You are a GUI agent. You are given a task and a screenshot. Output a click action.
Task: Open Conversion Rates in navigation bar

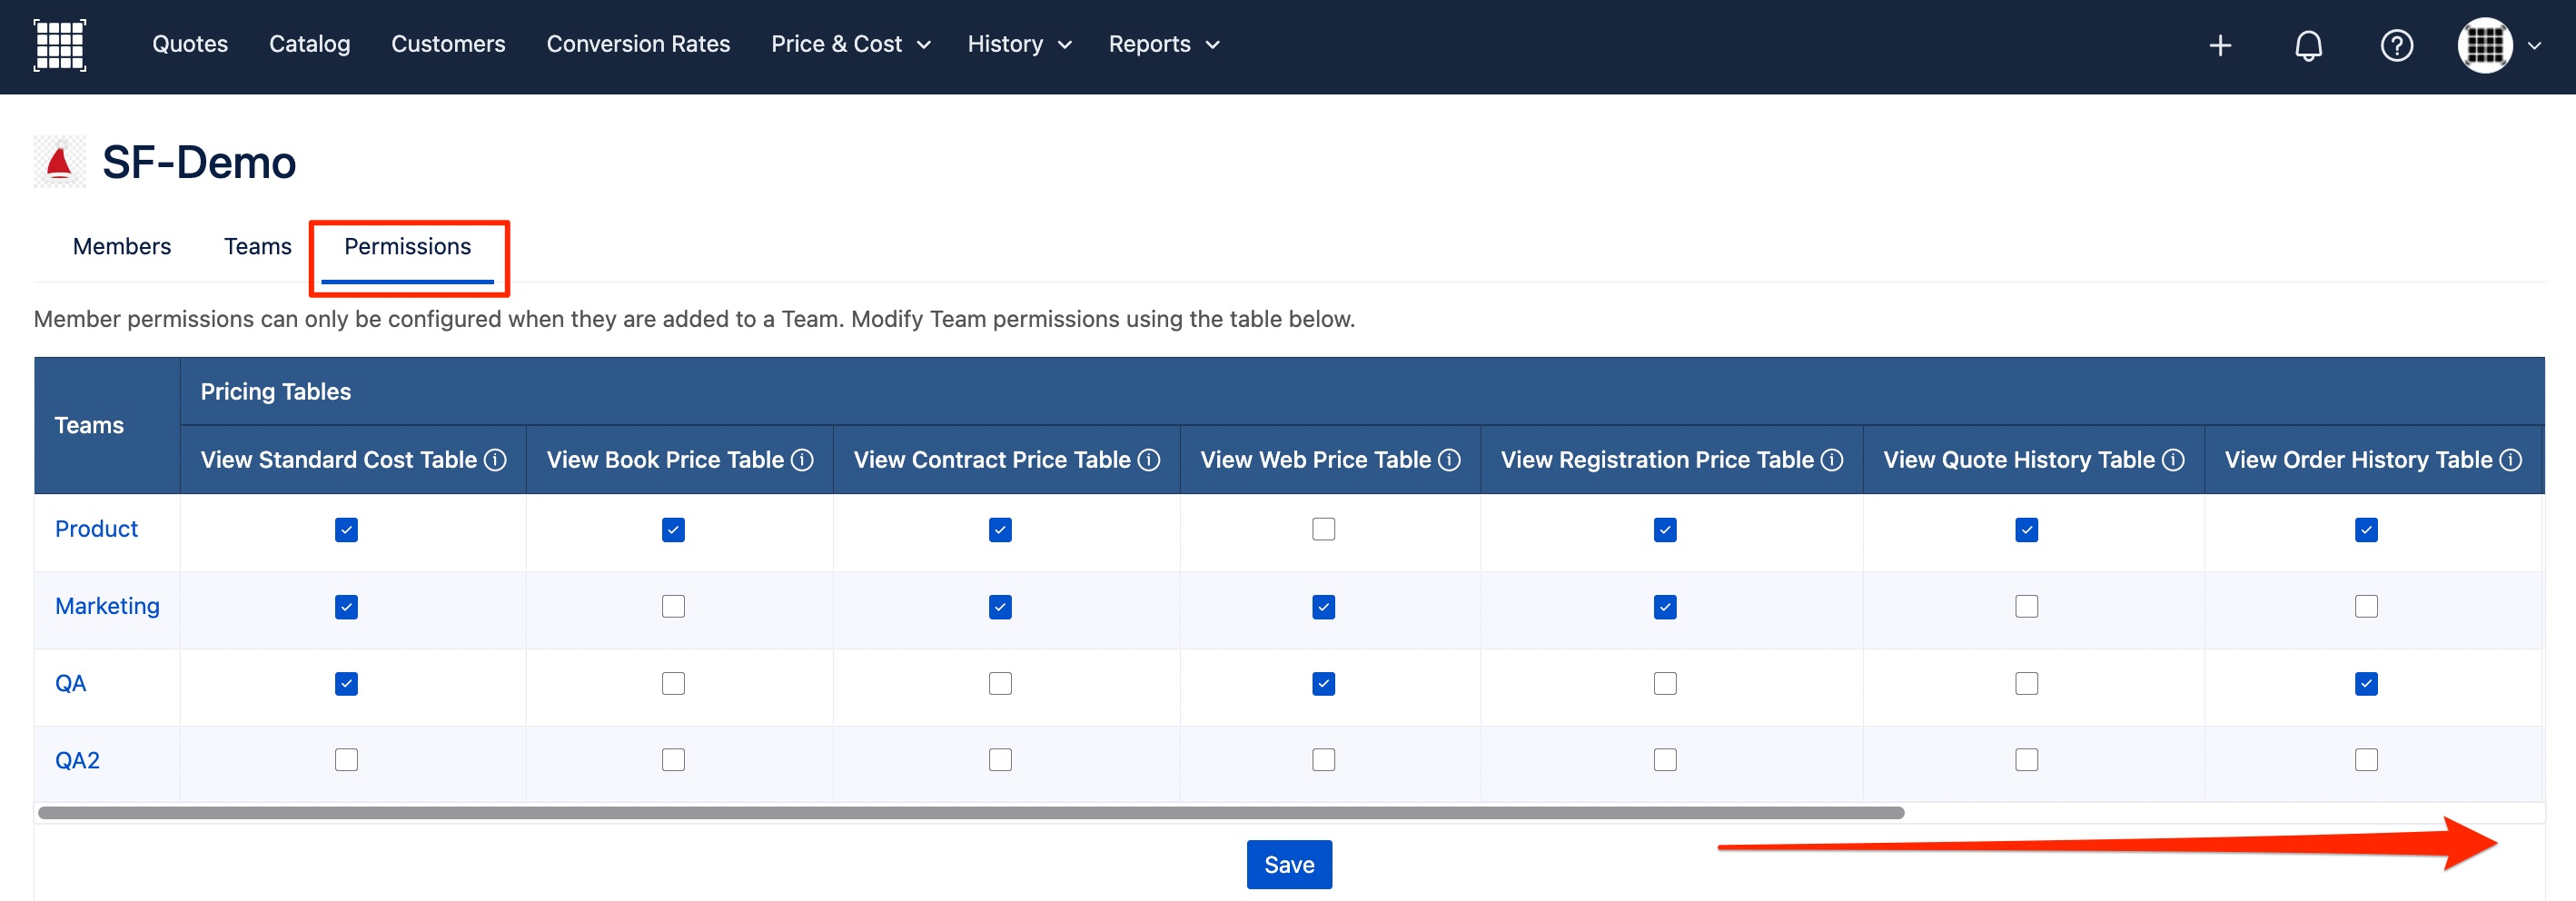tap(638, 44)
